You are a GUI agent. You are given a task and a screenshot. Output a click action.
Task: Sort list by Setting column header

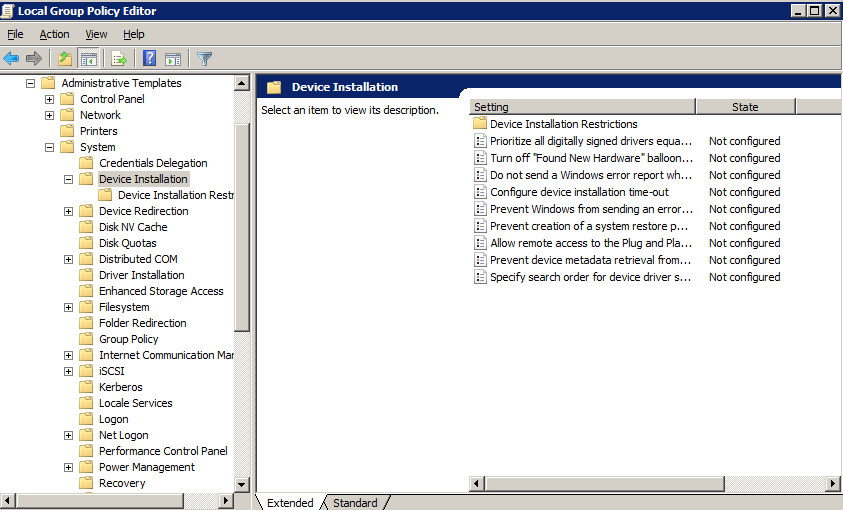(582, 107)
